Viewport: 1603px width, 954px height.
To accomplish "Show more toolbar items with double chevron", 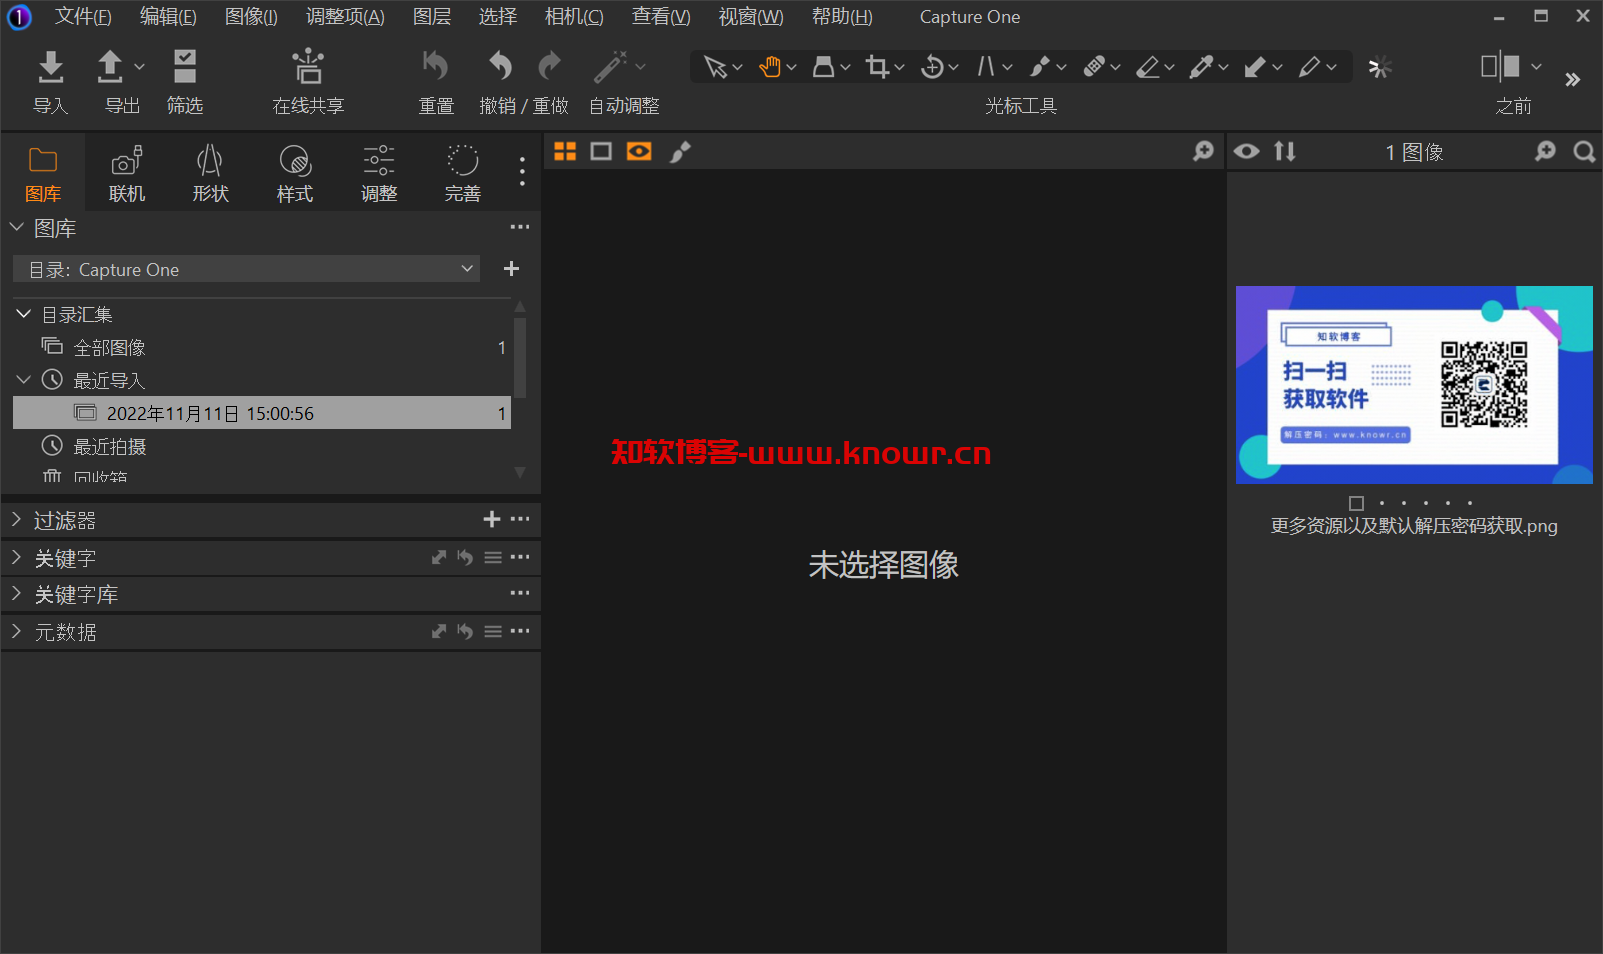I will [x=1573, y=80].
